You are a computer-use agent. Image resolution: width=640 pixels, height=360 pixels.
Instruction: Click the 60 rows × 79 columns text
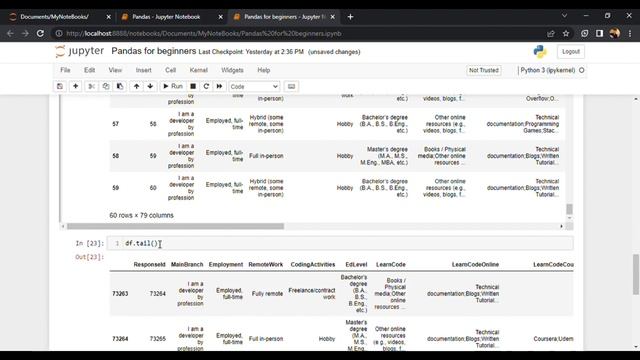[141, 215]
